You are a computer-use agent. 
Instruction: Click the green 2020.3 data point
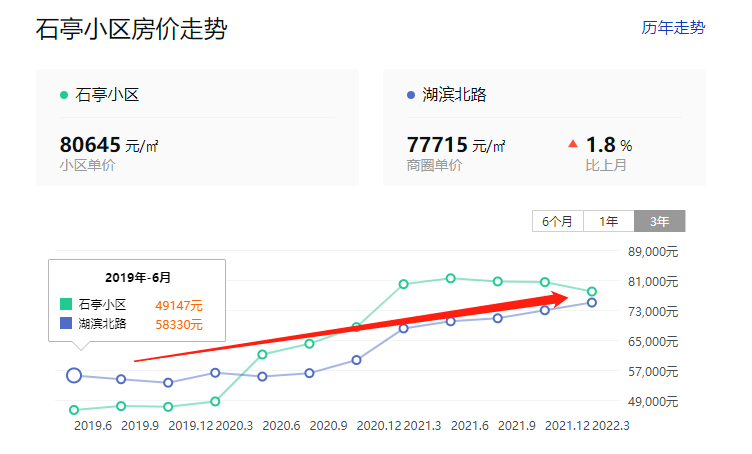point(215,401)
